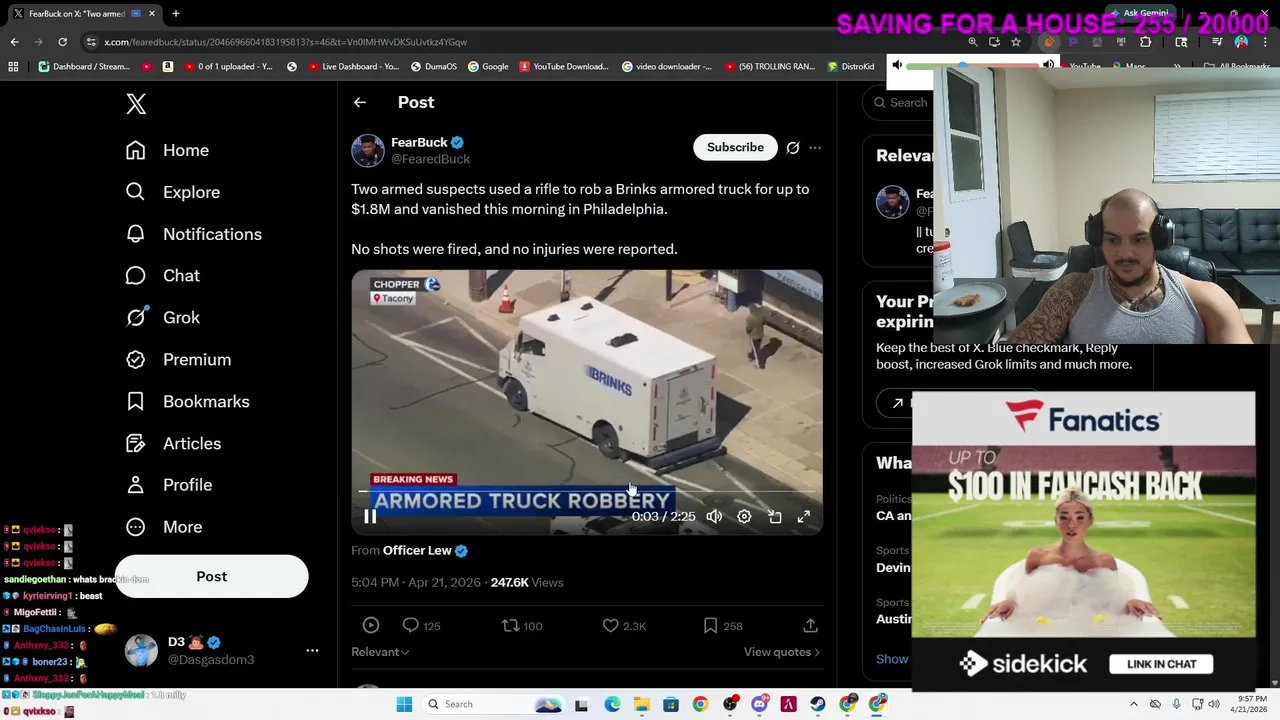Viewport: 1280px width, 720px height.
Task: Open OBS Studio from the taskbar
Action: point(730,704)
